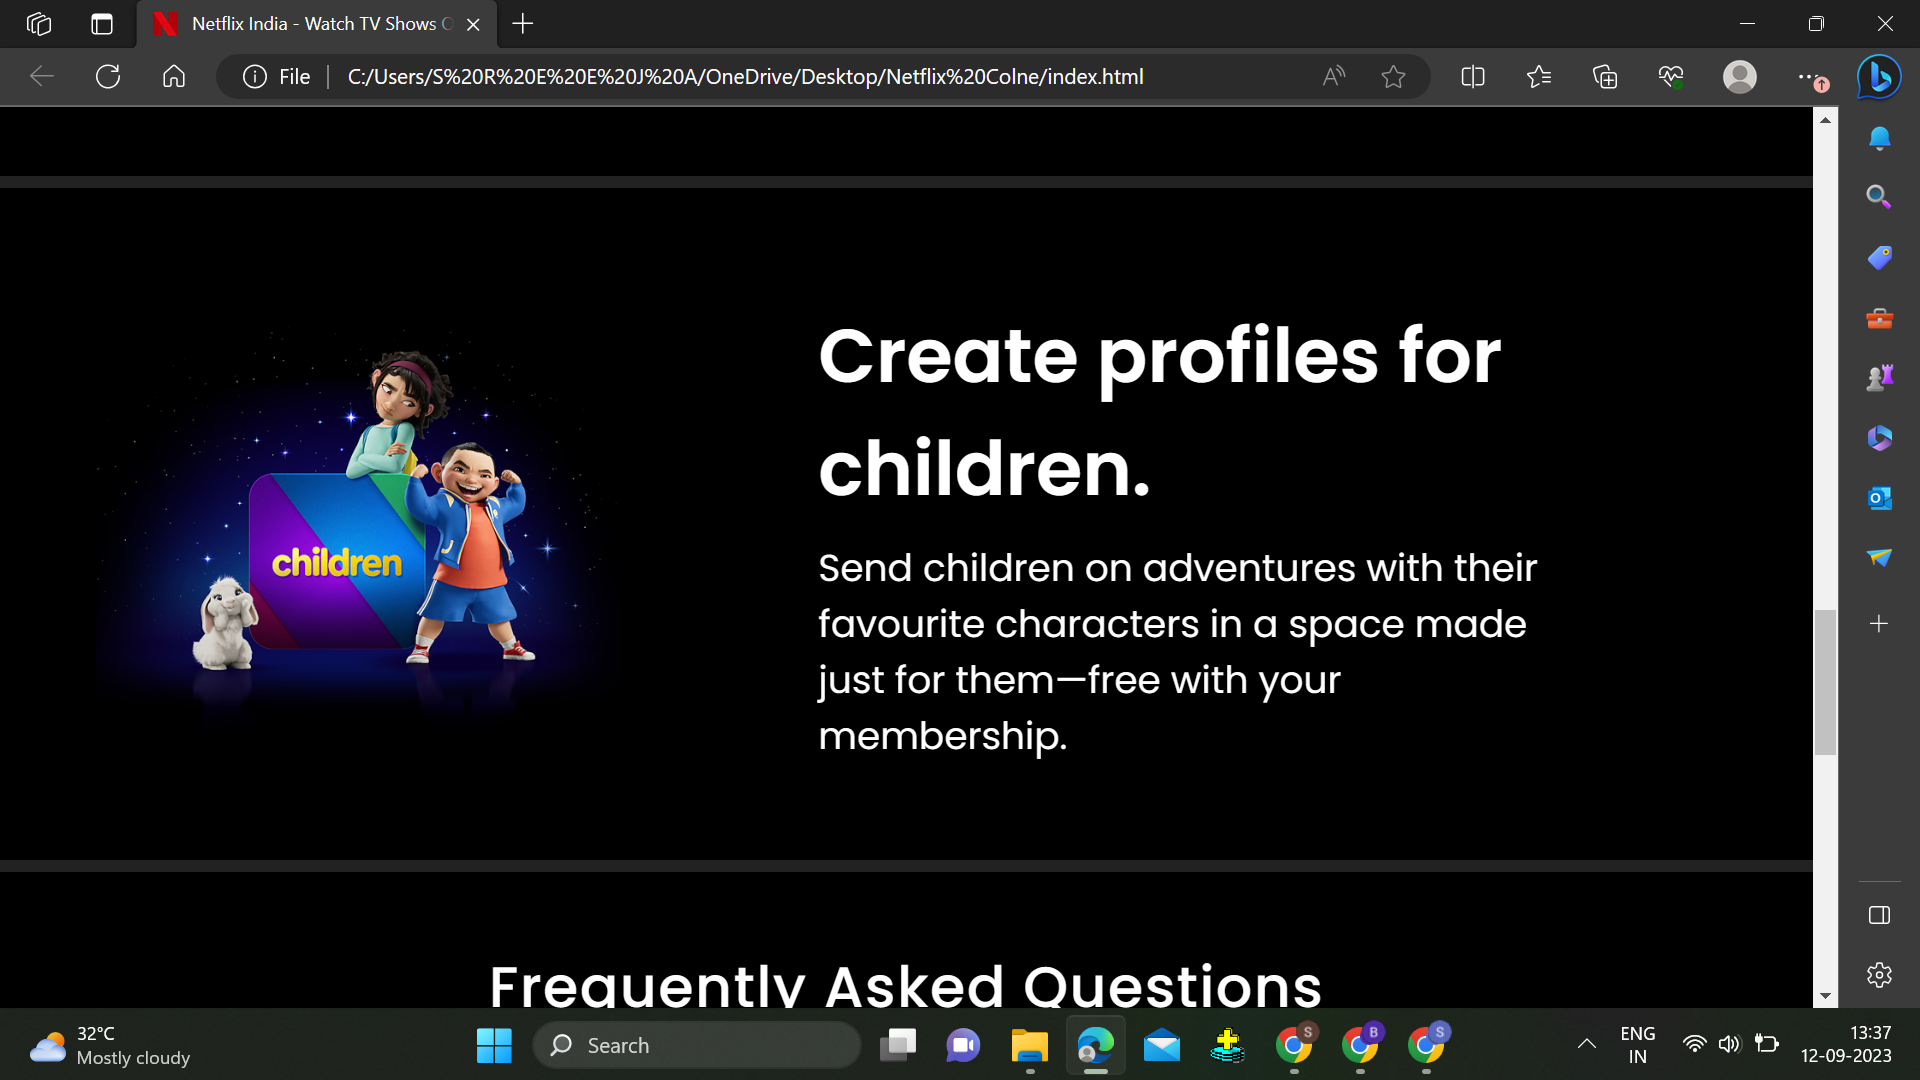Screen dimensions: 1920x1080
Task: Open the browser profile account menu
Action: point(1739,76)
